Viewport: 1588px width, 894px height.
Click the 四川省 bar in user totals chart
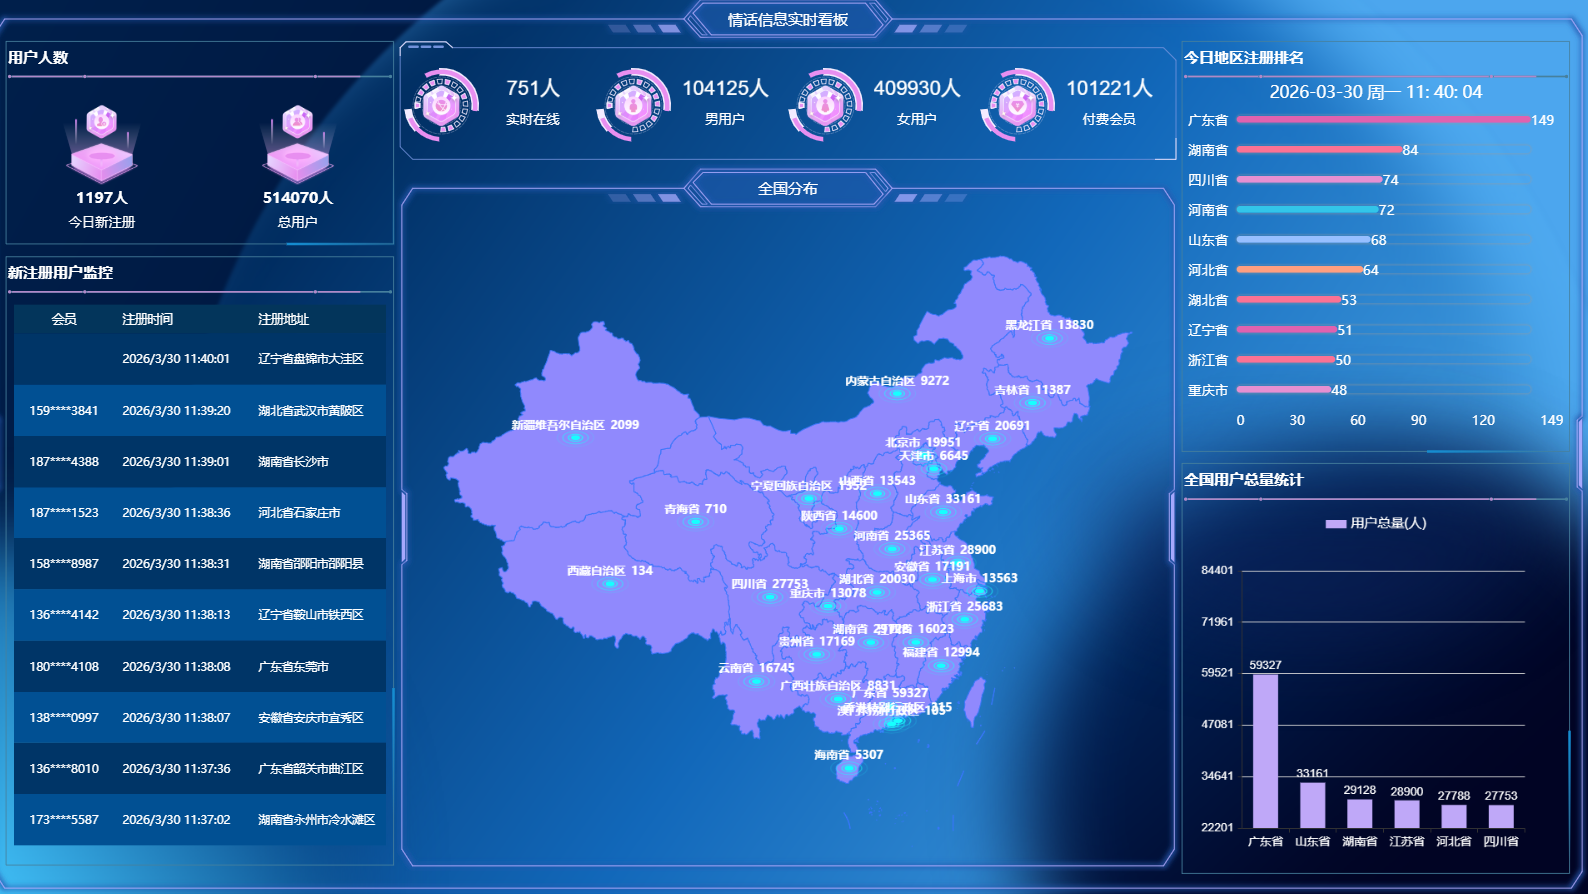pos(1500,816)
